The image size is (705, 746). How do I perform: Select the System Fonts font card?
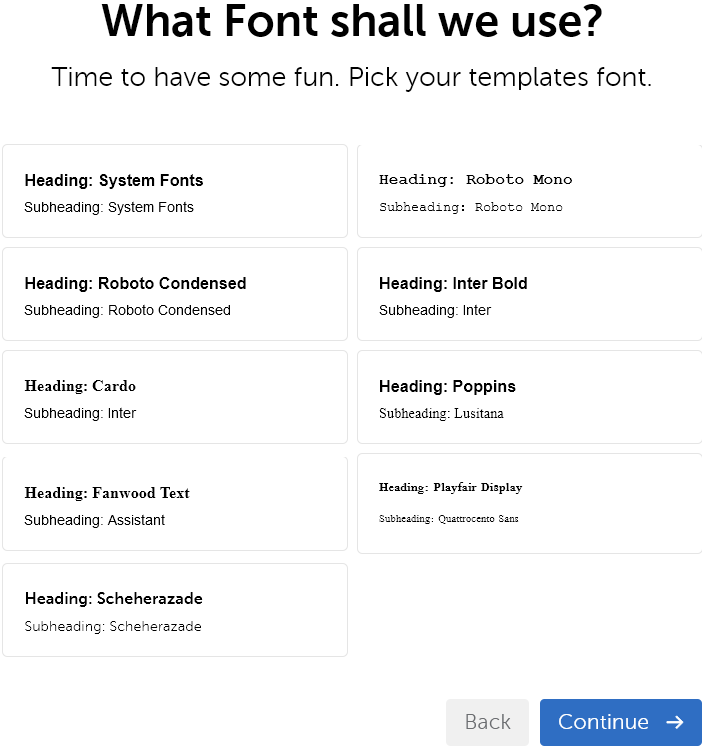point(175,191)
